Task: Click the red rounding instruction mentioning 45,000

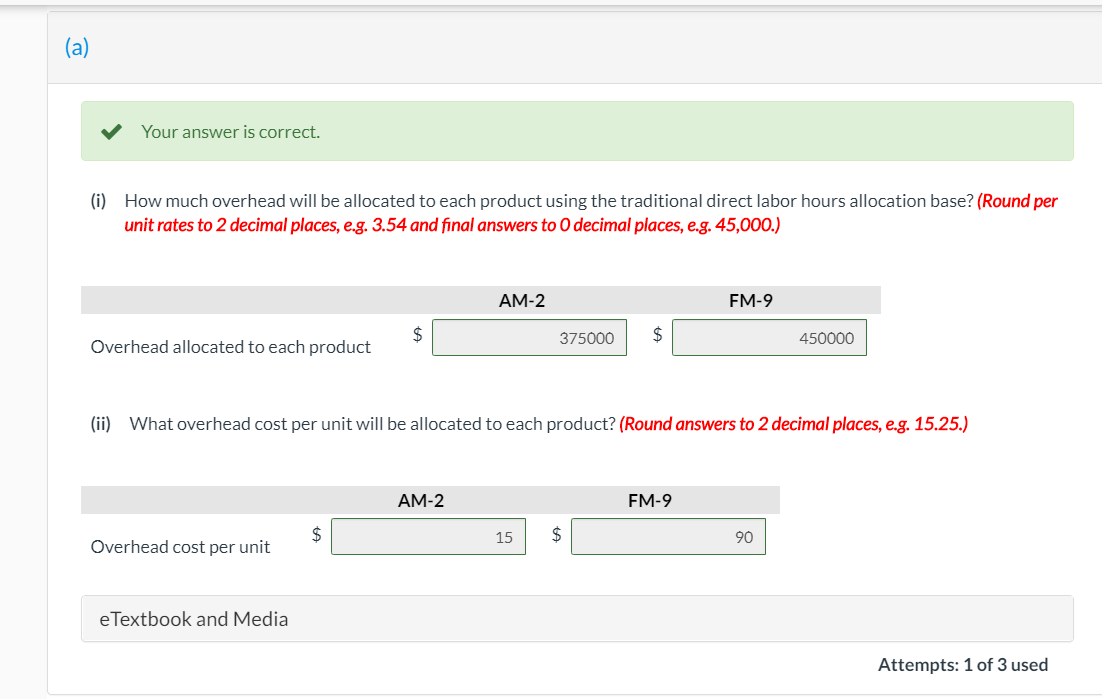Action: [452, 225]
